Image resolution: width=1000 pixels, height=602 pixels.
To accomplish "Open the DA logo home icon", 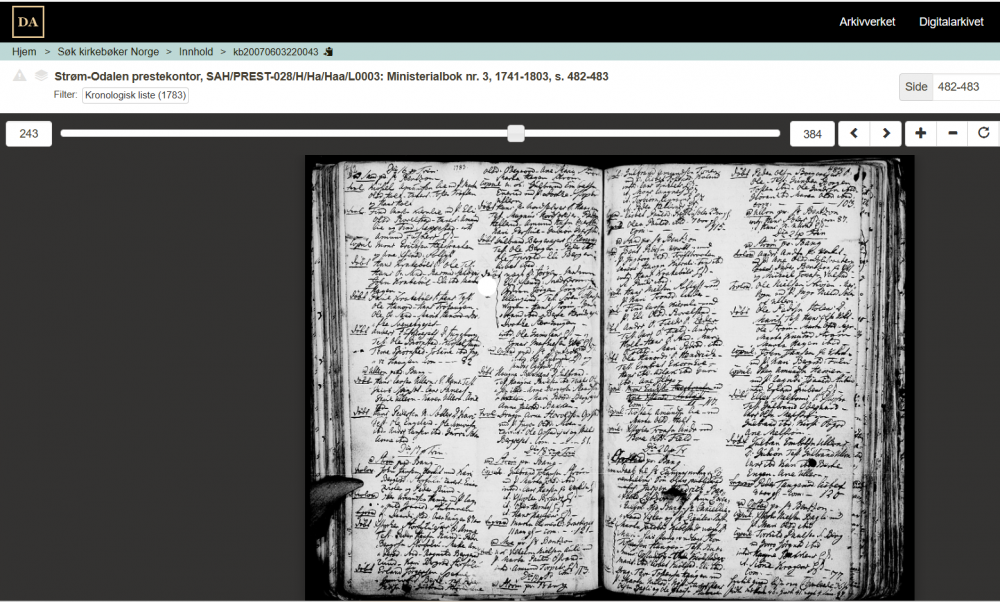I will (28, 22).
